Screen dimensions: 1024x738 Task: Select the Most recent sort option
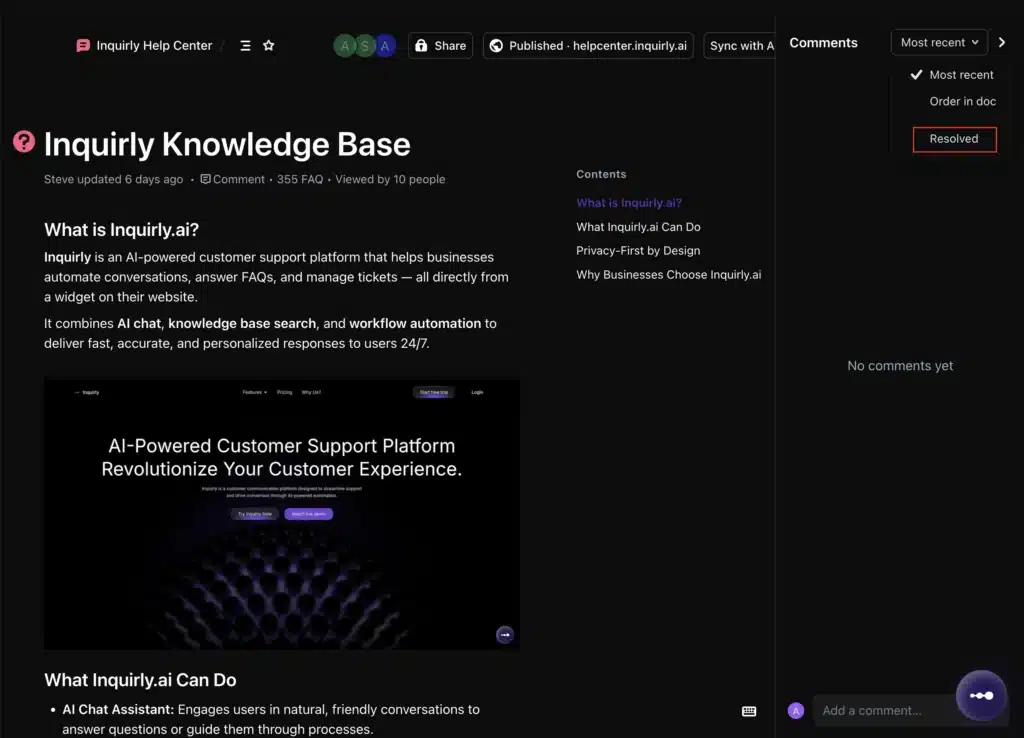[x=952, y=74]
